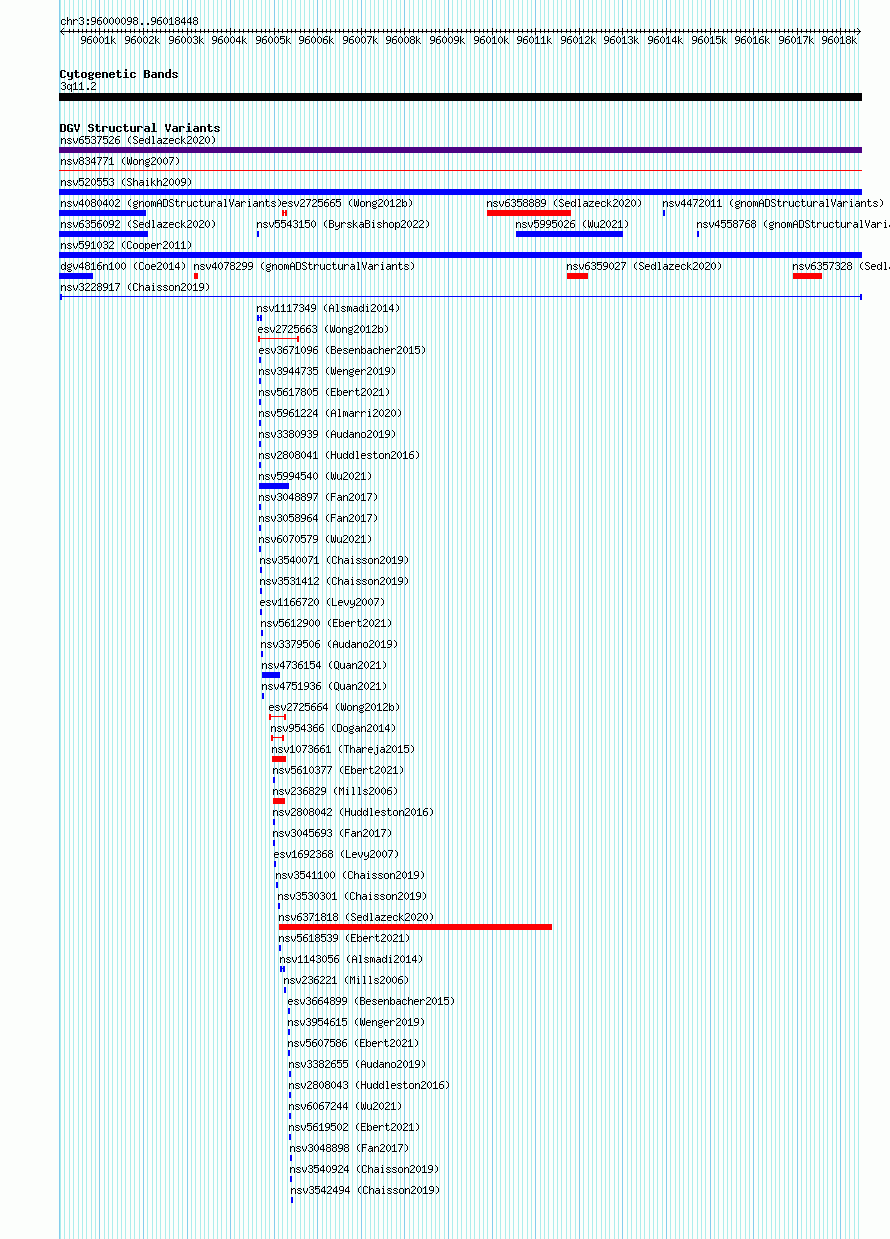This screenshot has height=1239, width=890.
Task: Select esv3671096 (Besenbacher2015) variant
Action: pos(342,350)
